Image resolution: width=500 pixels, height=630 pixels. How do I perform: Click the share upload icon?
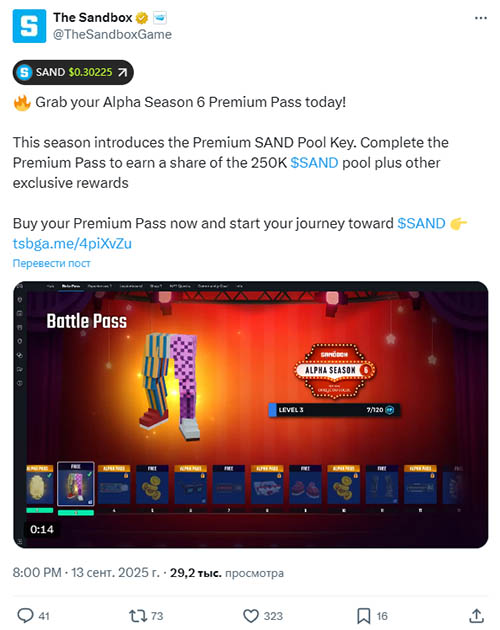pyautogui.click(x=476, y=616)
